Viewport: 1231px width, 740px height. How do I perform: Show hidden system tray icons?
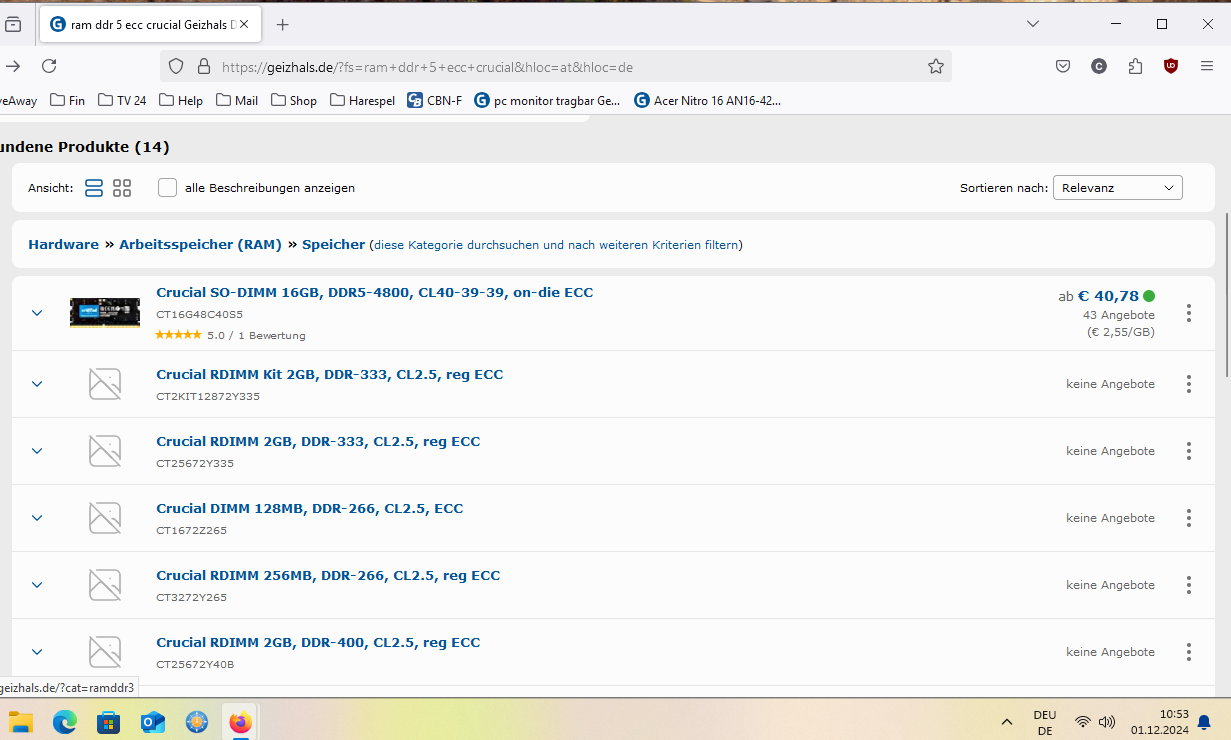pos(1007,722)
